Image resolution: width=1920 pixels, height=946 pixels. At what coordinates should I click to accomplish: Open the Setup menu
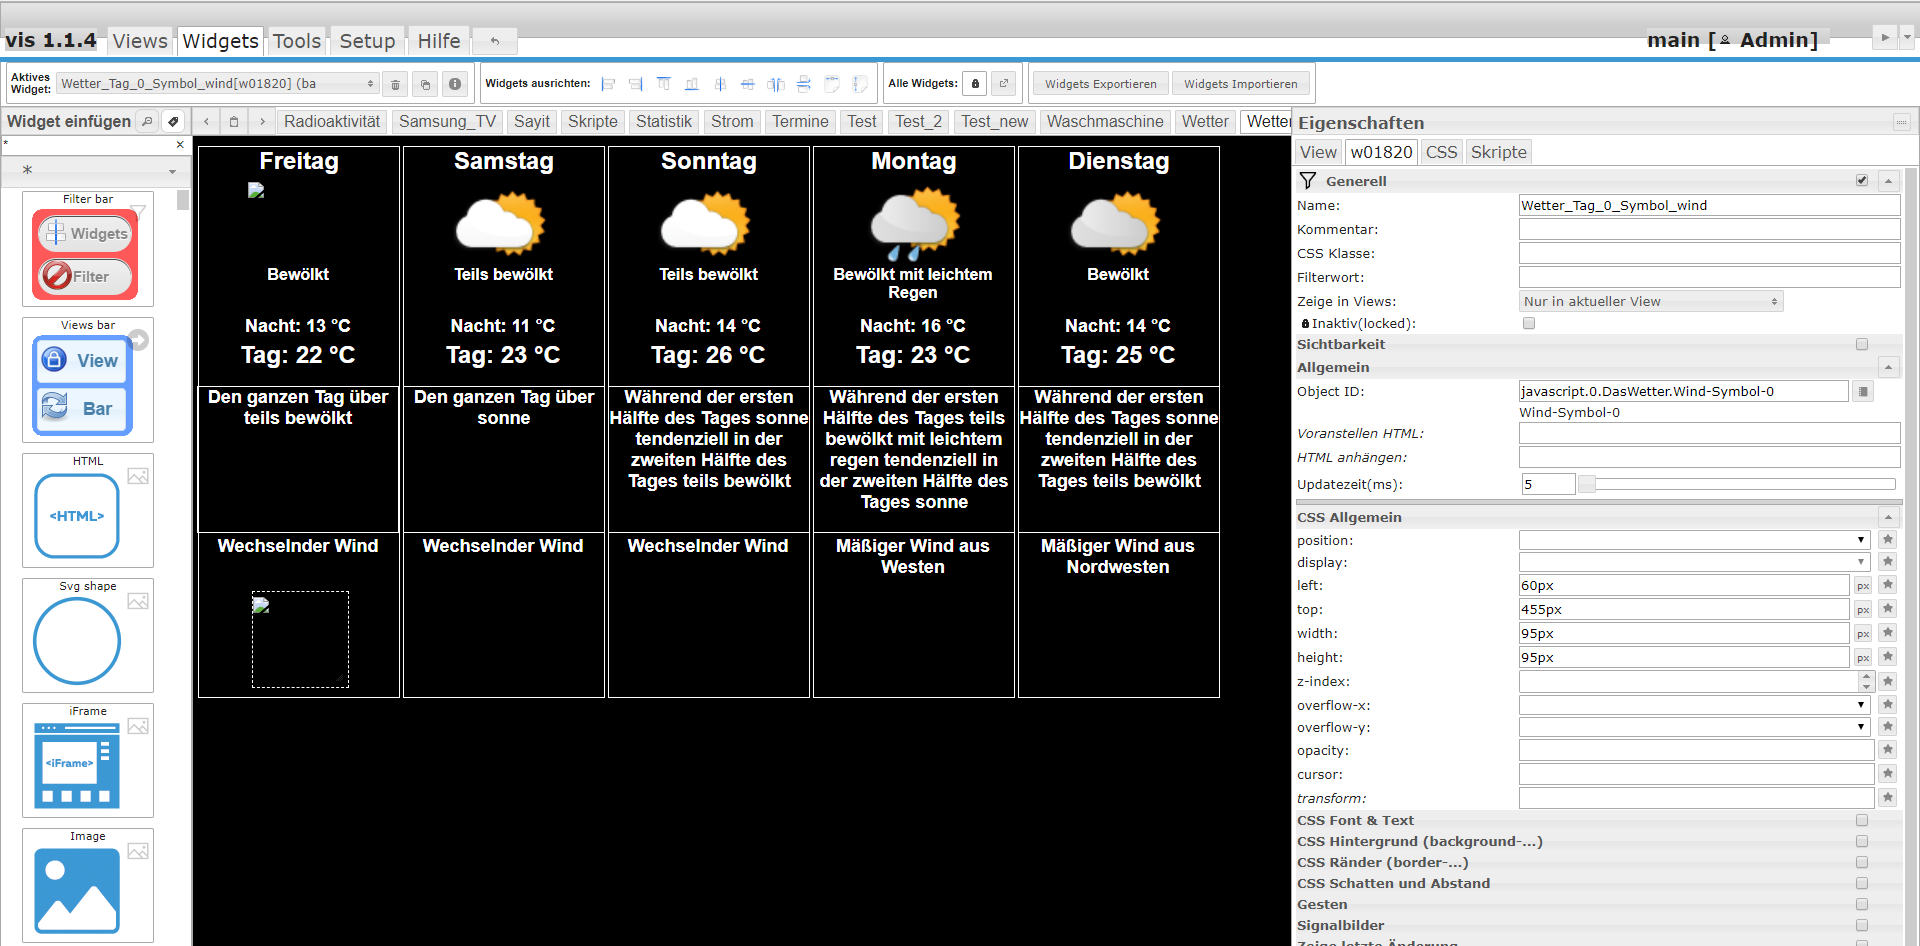pos(367,41)
